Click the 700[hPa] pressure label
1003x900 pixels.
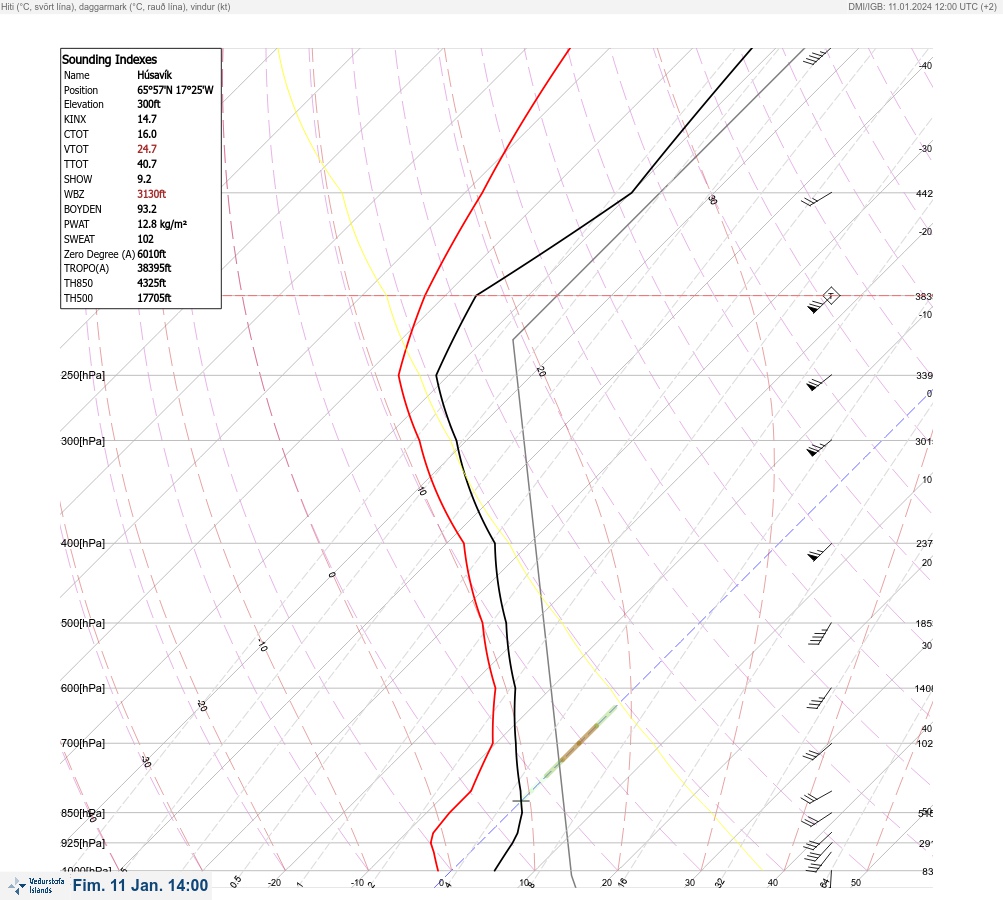click(83, 743)
